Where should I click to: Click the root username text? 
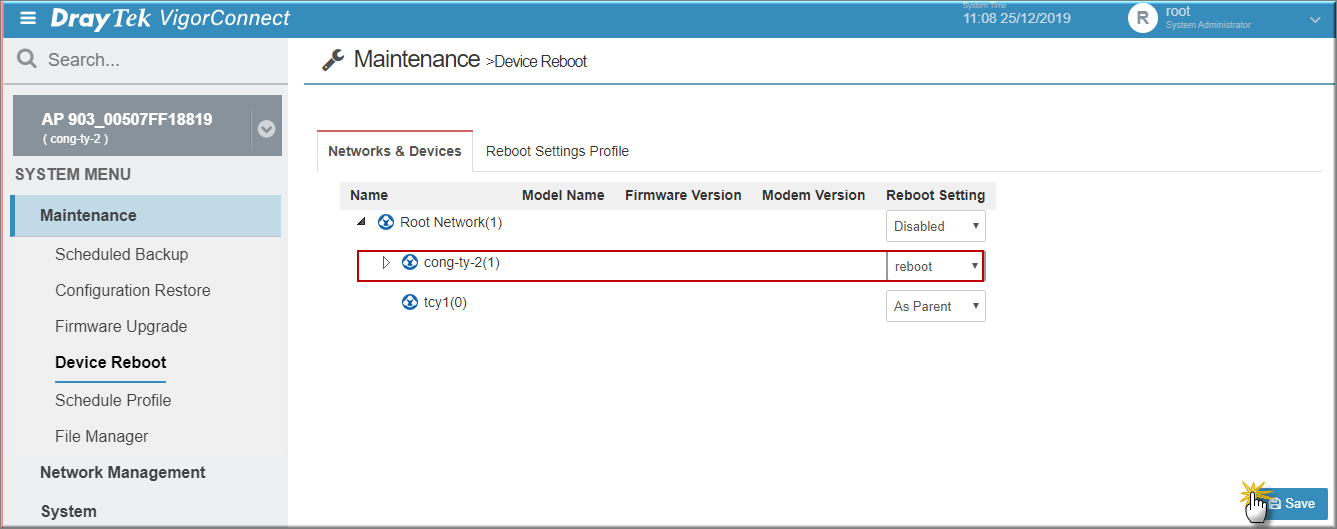click(x=1178, y=12)
